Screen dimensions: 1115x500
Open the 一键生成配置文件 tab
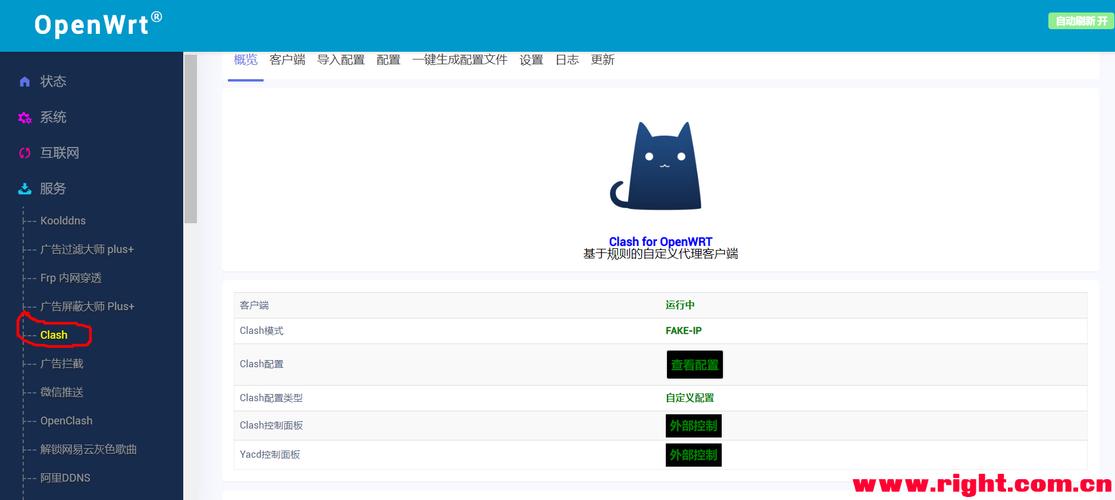459,60
